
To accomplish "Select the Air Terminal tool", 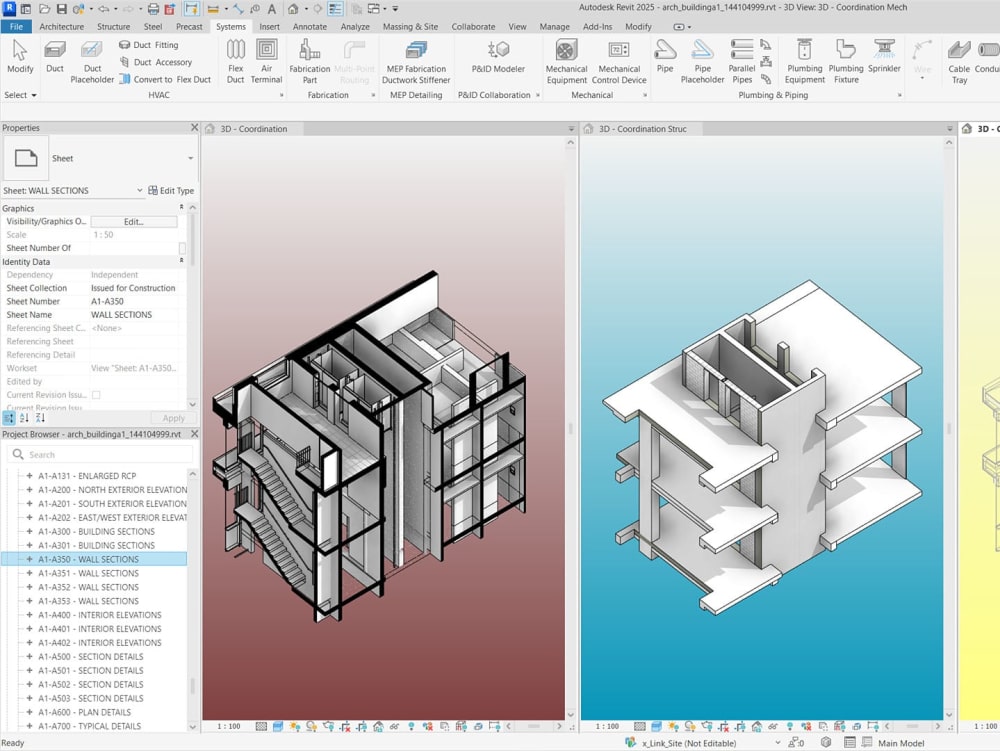I will tap(266, 62).
